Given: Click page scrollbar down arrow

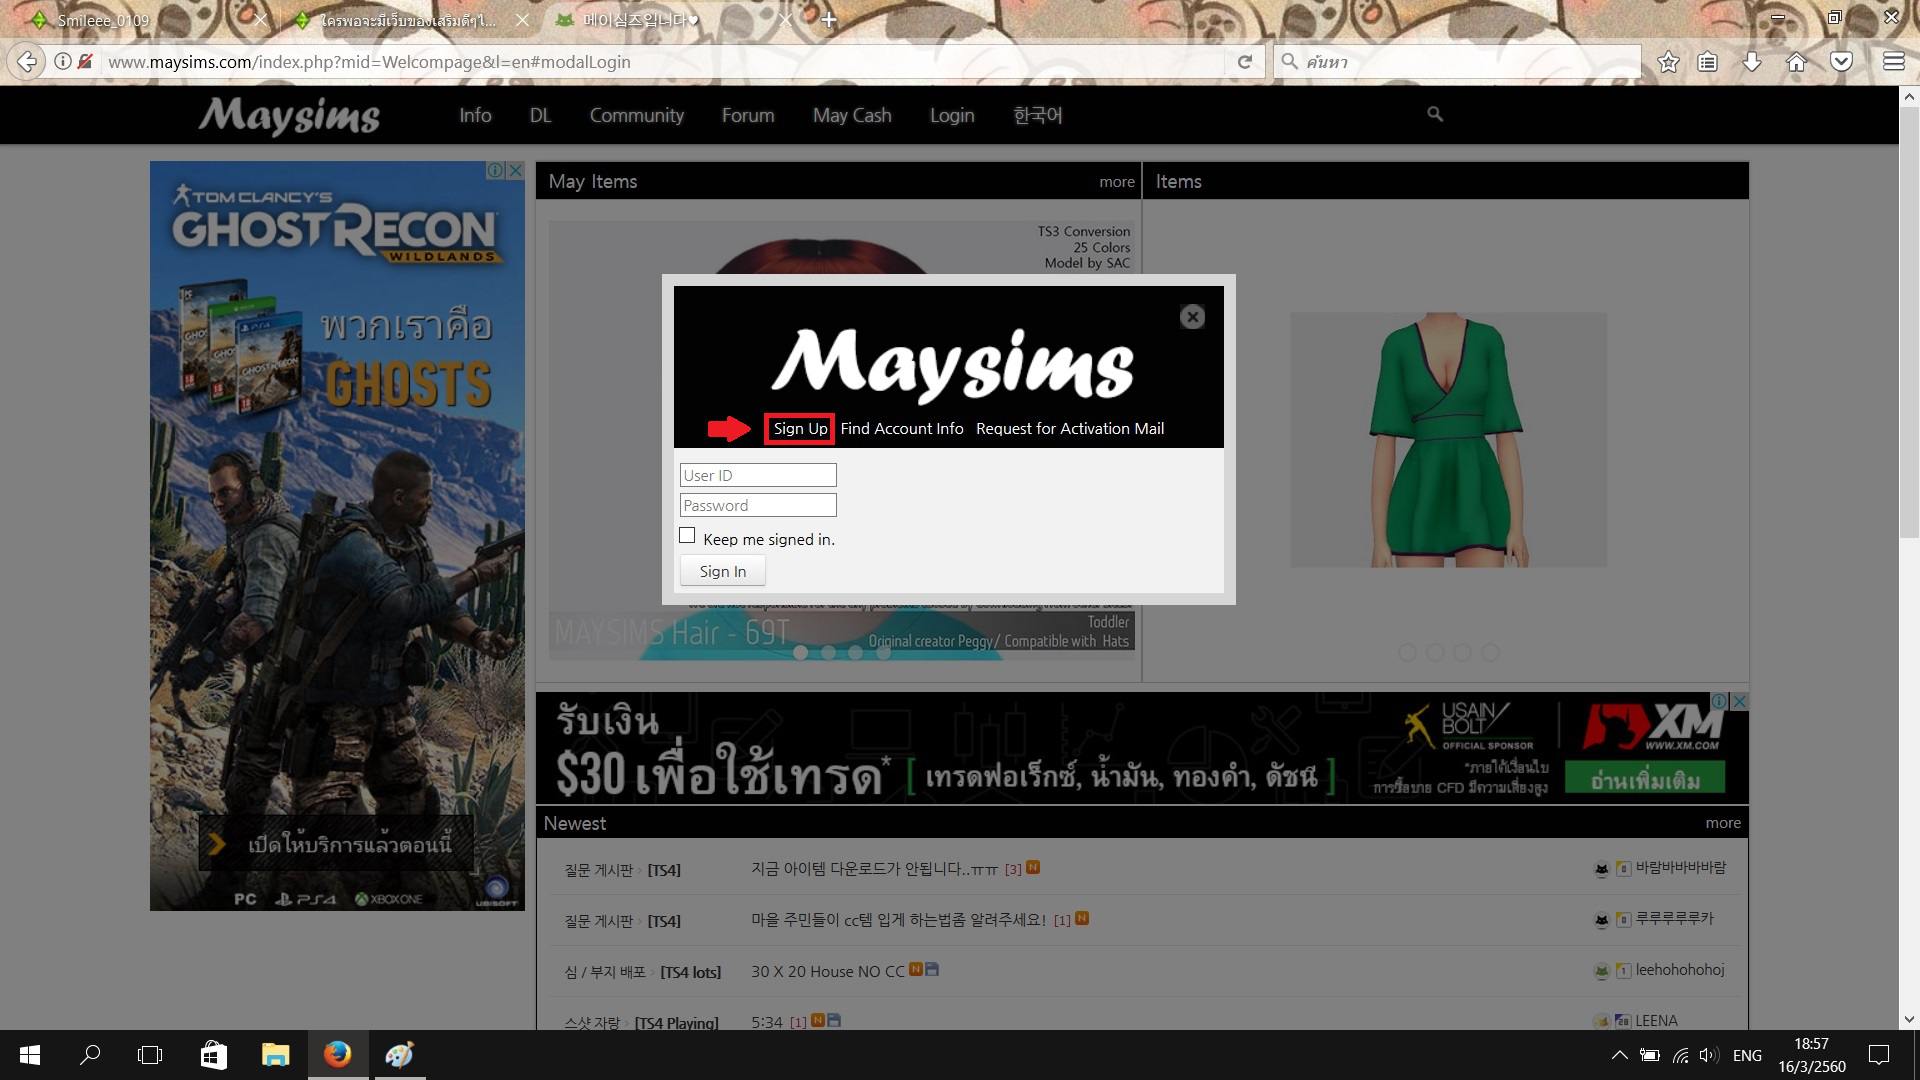Looking at the screenshot, I should (x=1909, y=1020).
